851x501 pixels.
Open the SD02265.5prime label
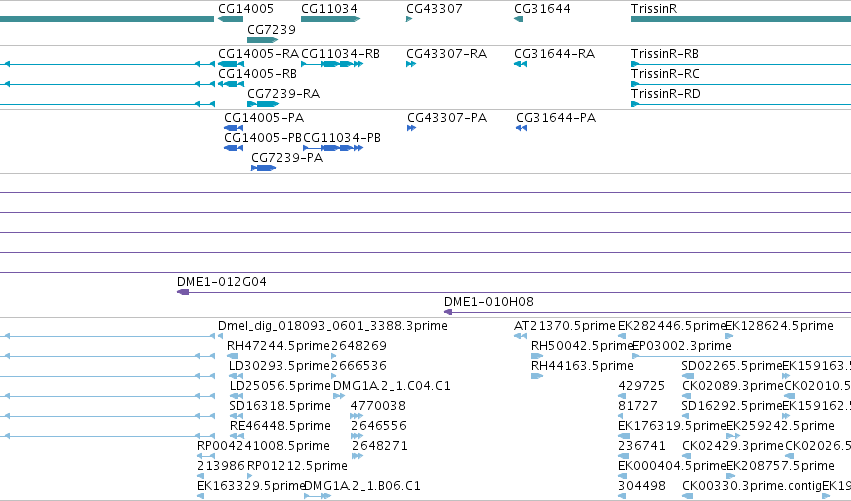(732, 366)
